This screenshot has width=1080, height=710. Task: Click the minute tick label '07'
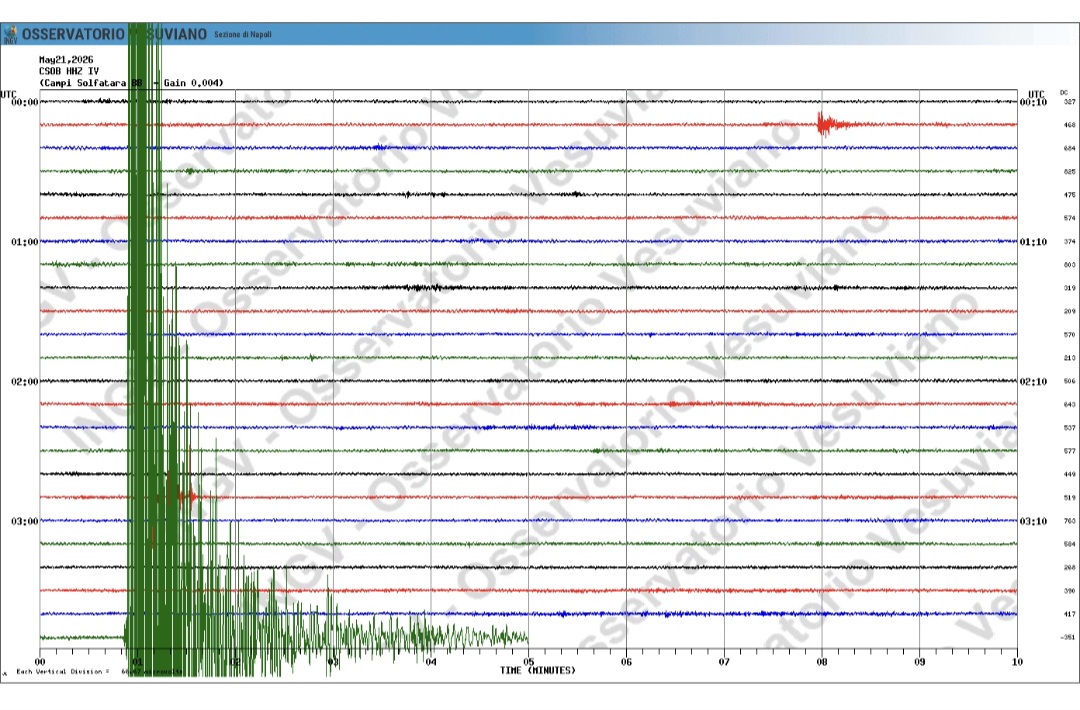(x=724, y=662)
